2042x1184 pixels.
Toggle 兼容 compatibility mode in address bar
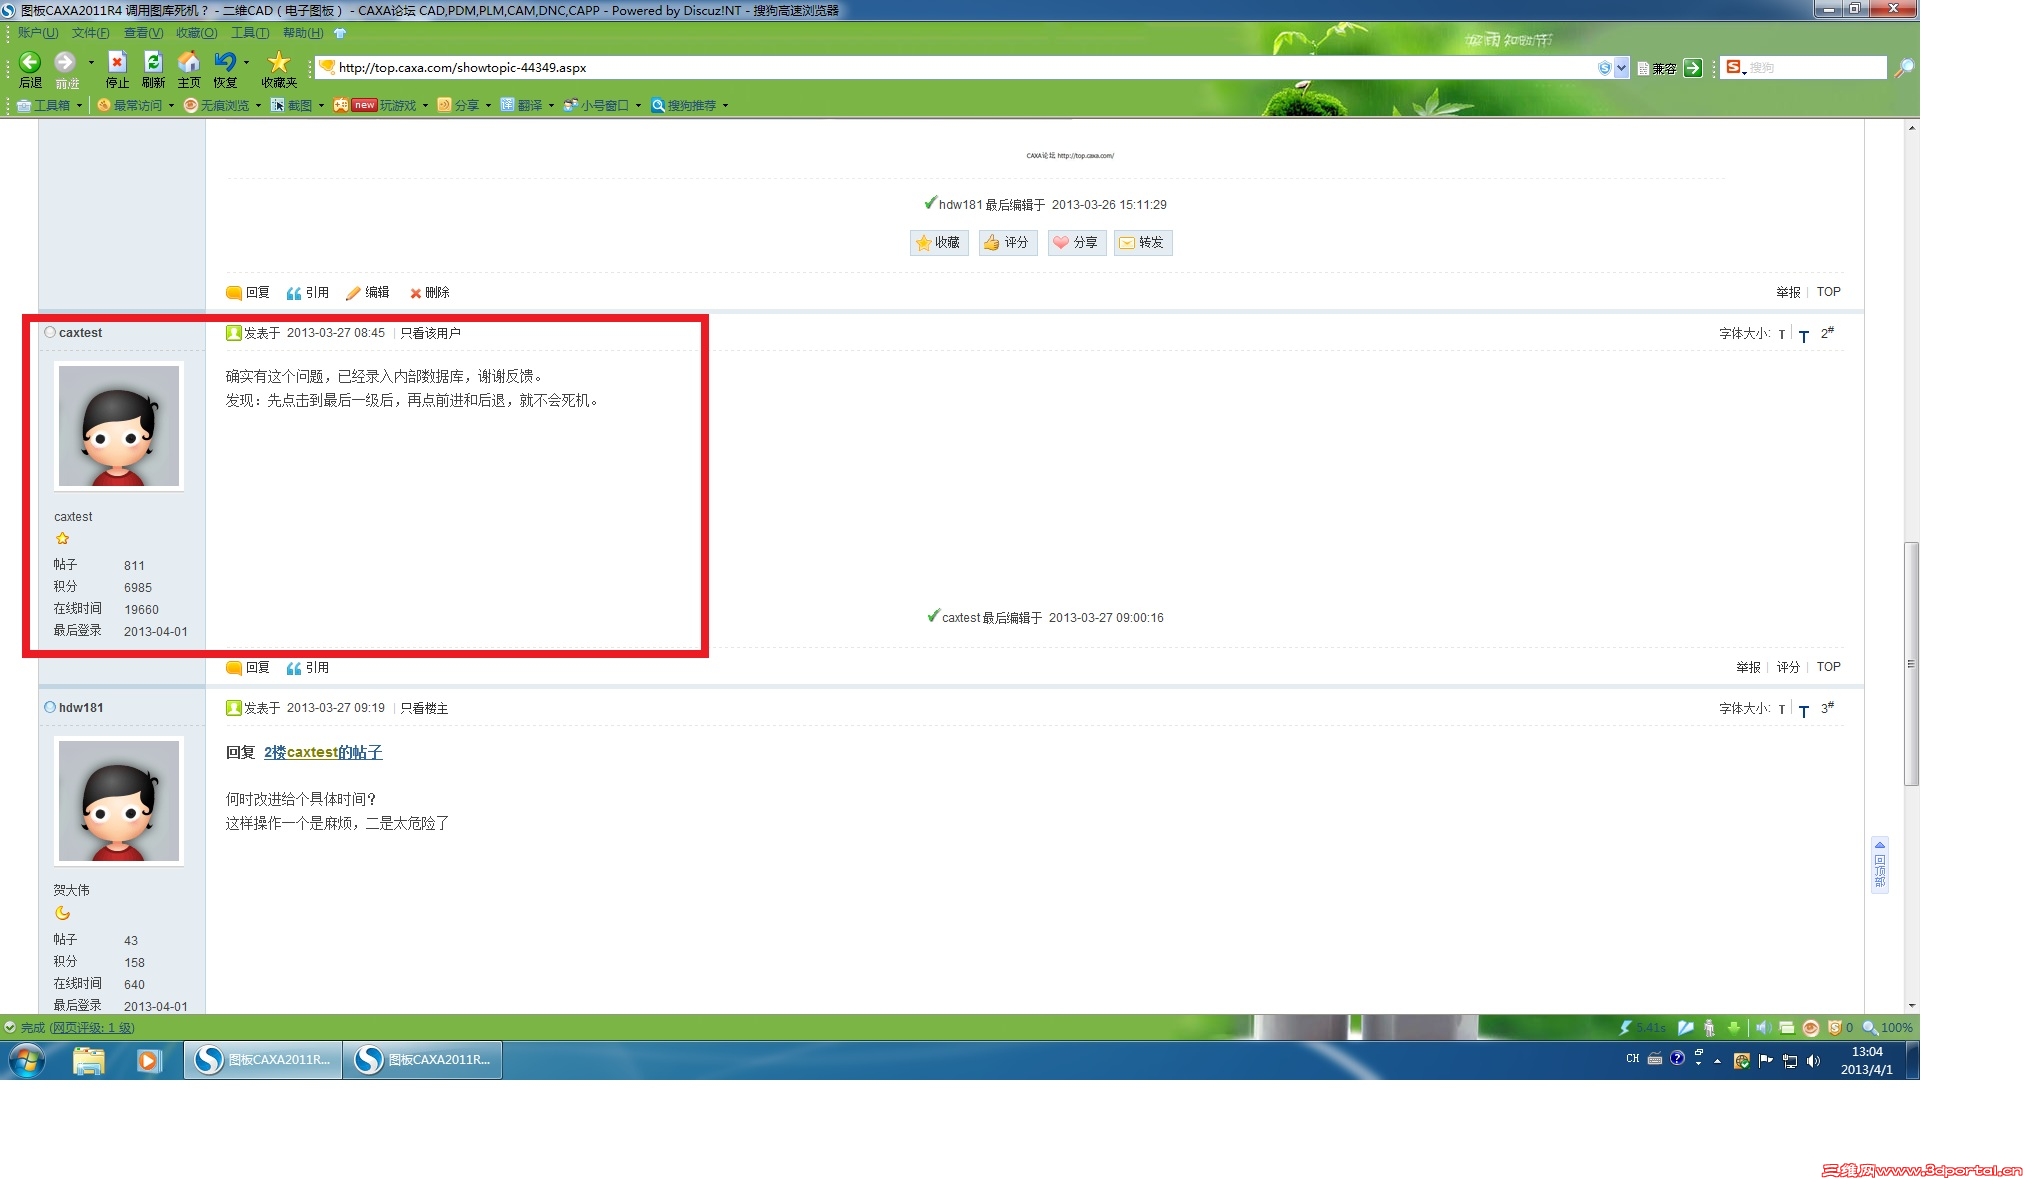coord(1656,68)
